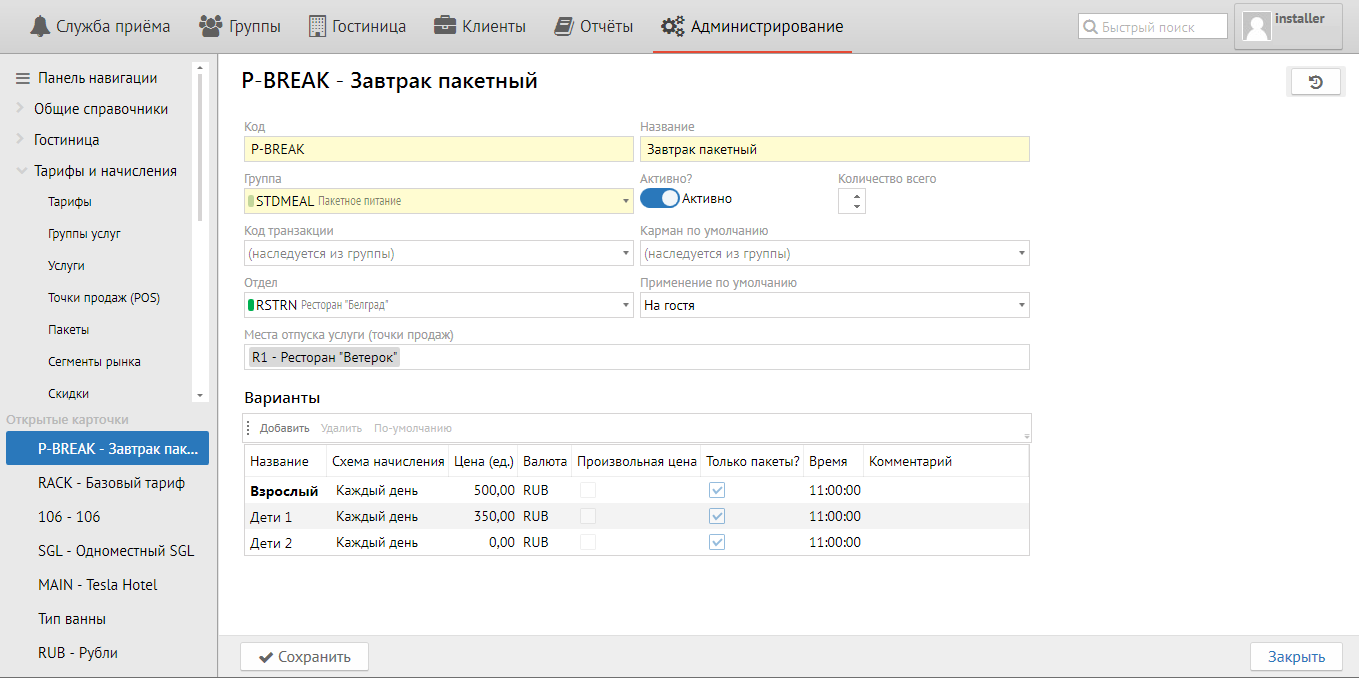Click the Гостиница building icon

(317, 26)
